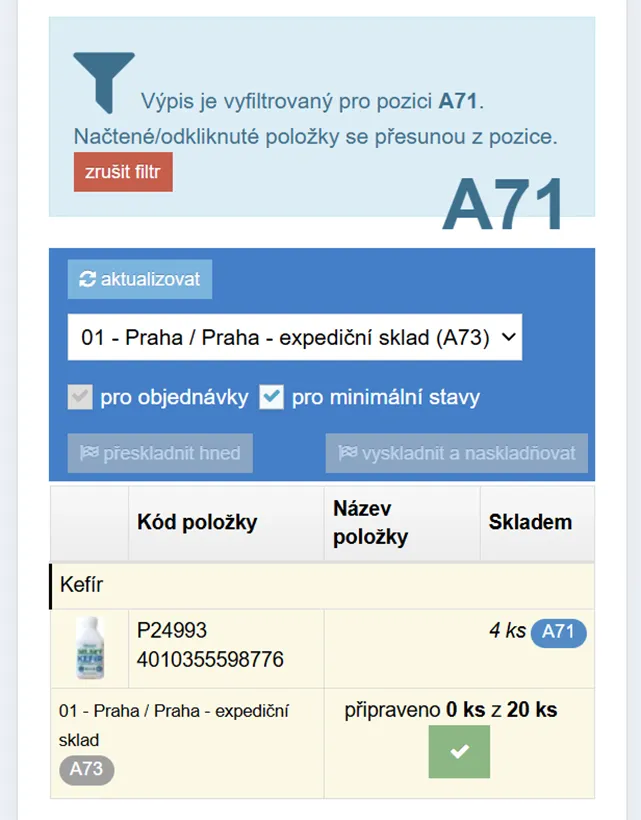This screenshot has height=820, width=641.
Task: Click the aktualizovat button
Action: click(140, 279)
